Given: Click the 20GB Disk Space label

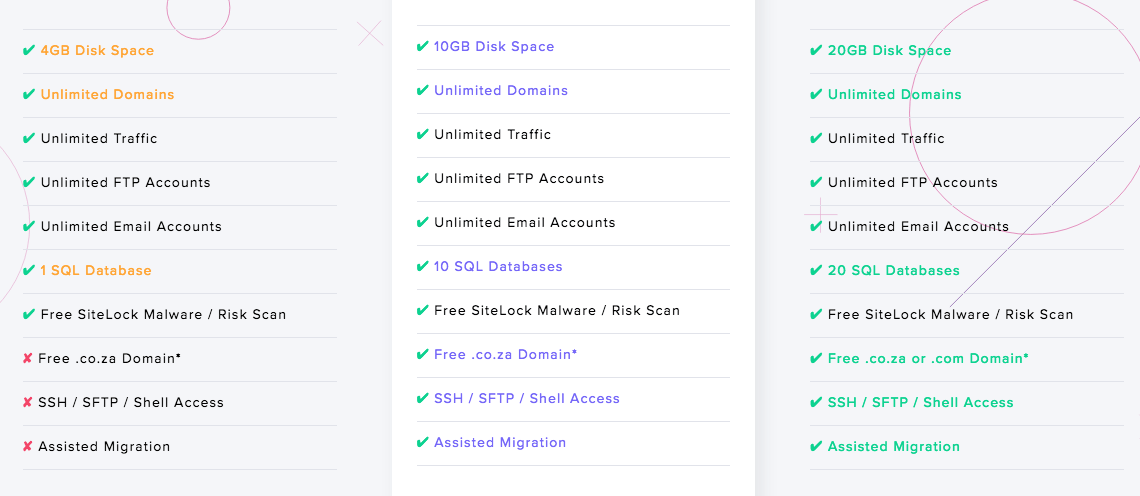Looking at the screenshot, I should pos(889,51).
